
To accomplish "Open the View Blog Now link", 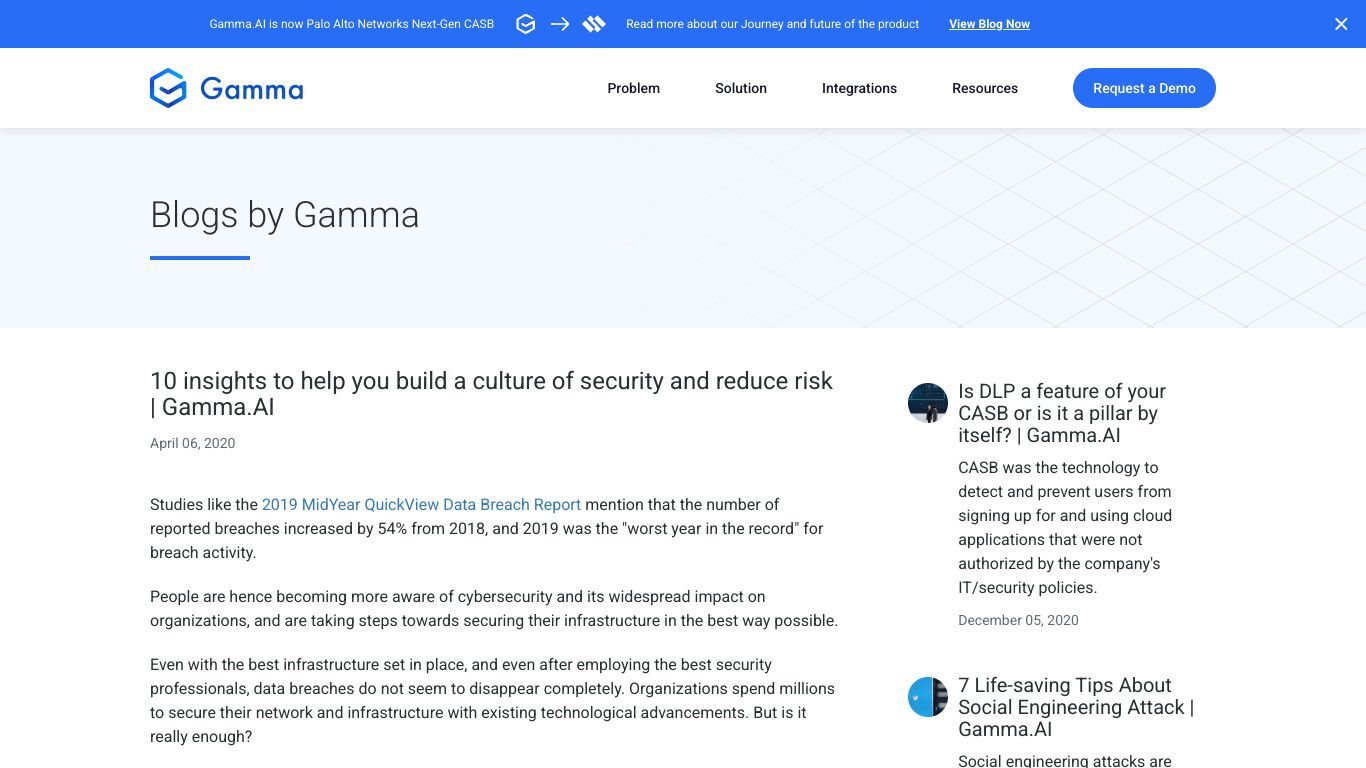I will pyautogui.click(x=989, y=24).
